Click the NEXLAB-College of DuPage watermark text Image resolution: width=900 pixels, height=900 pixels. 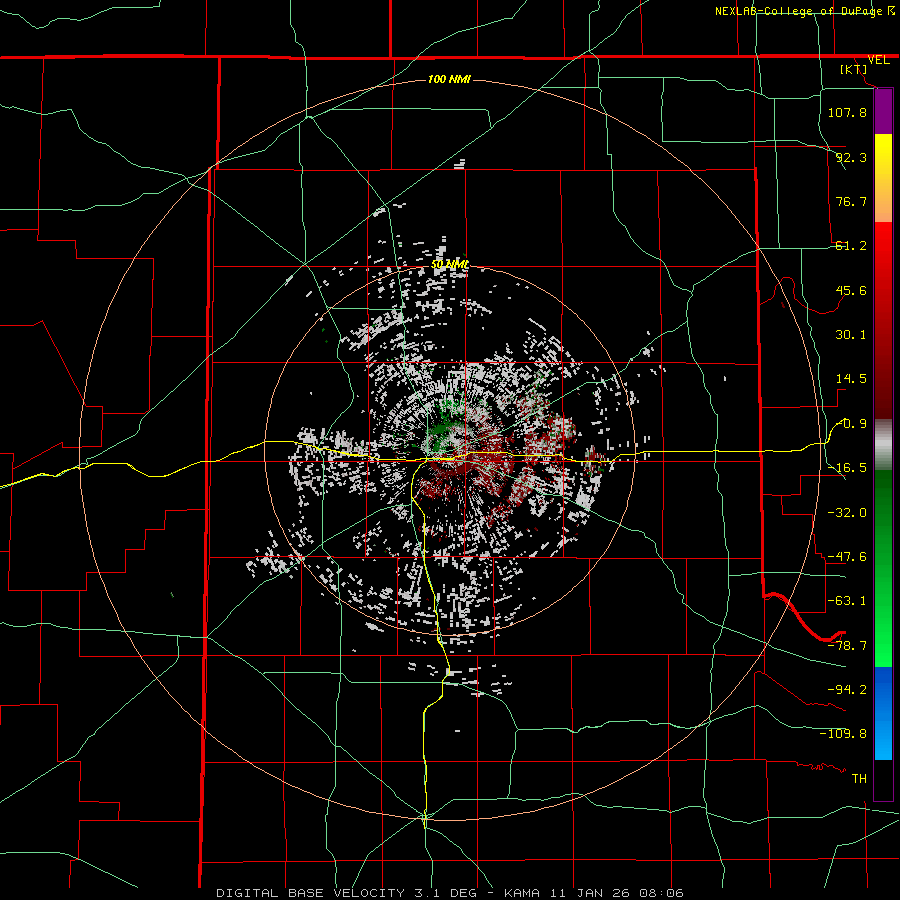[x=805, y=11]
